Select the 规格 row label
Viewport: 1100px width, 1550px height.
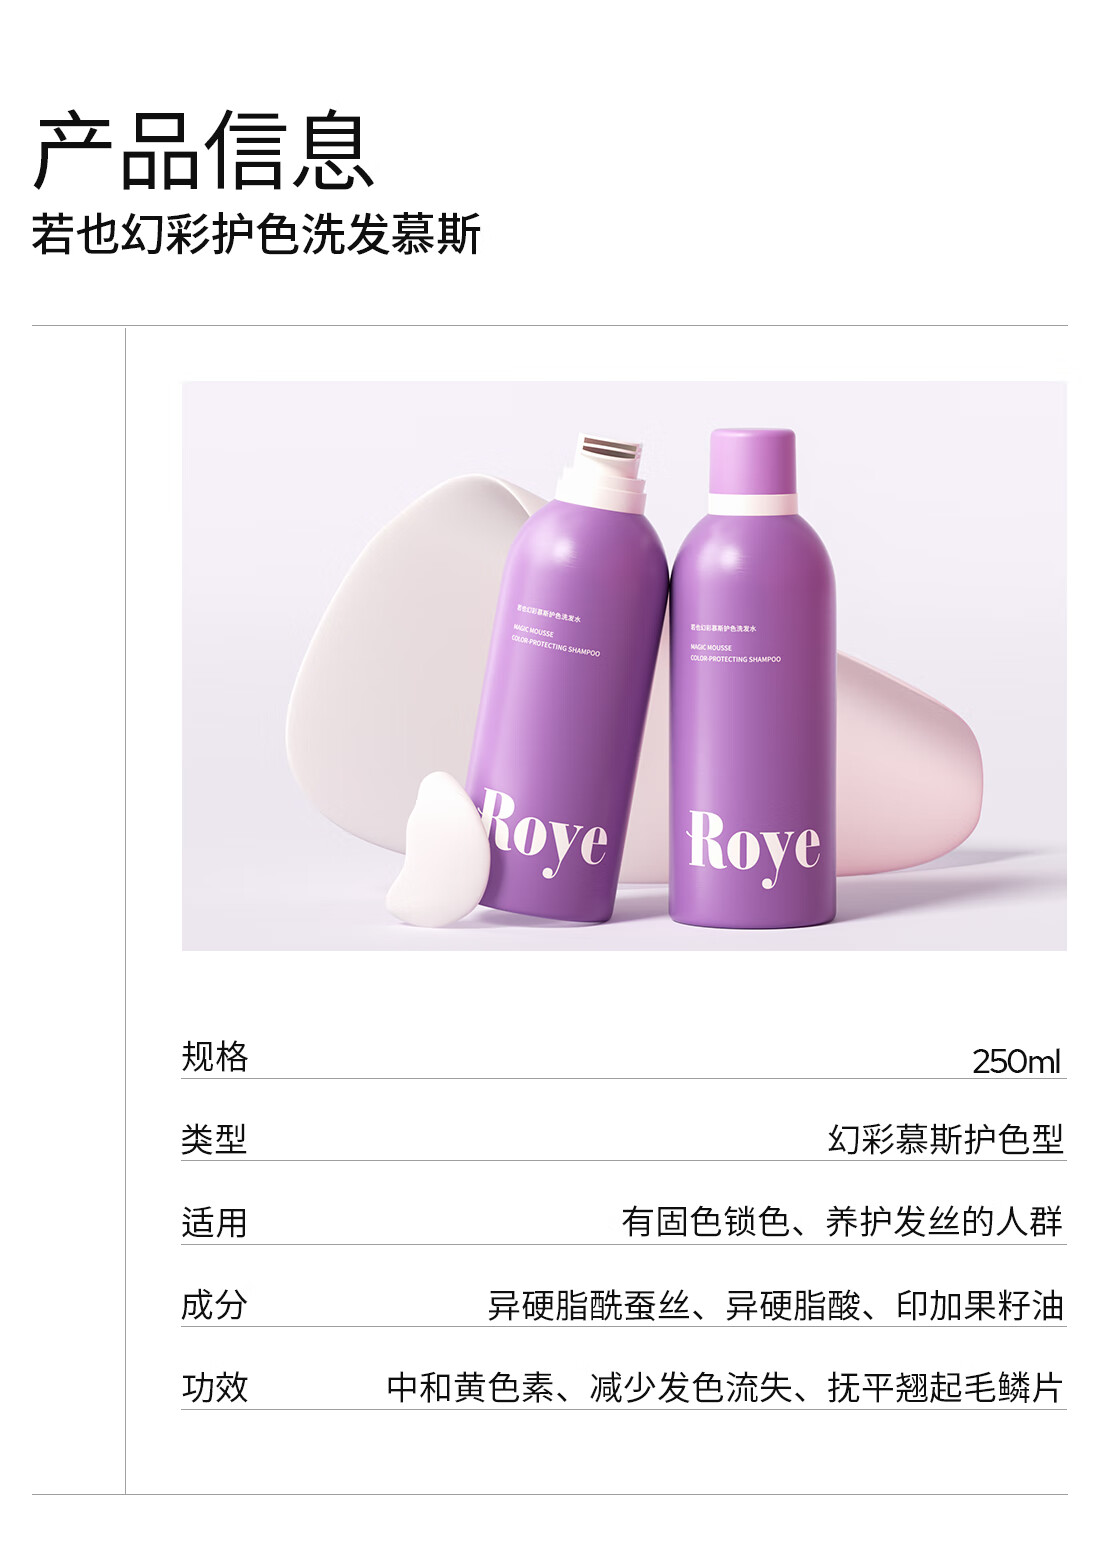tap(214, 1056)
